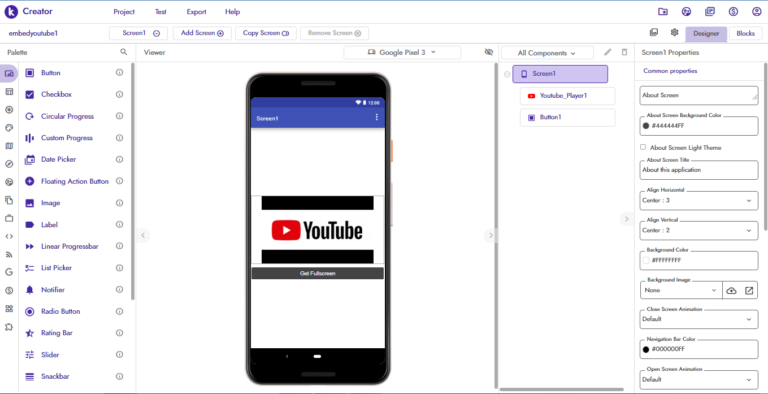768x394 pixels.
Task: Expand Common properties section
Action: pos(670,71)
